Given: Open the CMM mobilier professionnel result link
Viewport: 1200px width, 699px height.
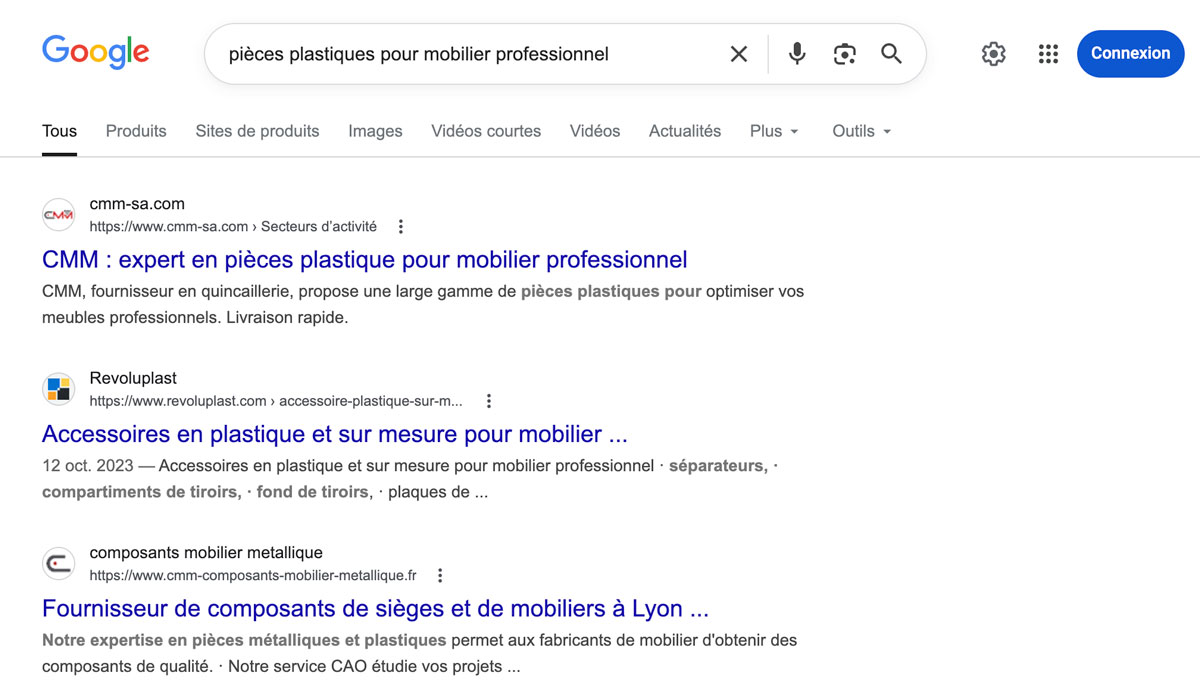Looking at the screenshot, I should 363,259.
